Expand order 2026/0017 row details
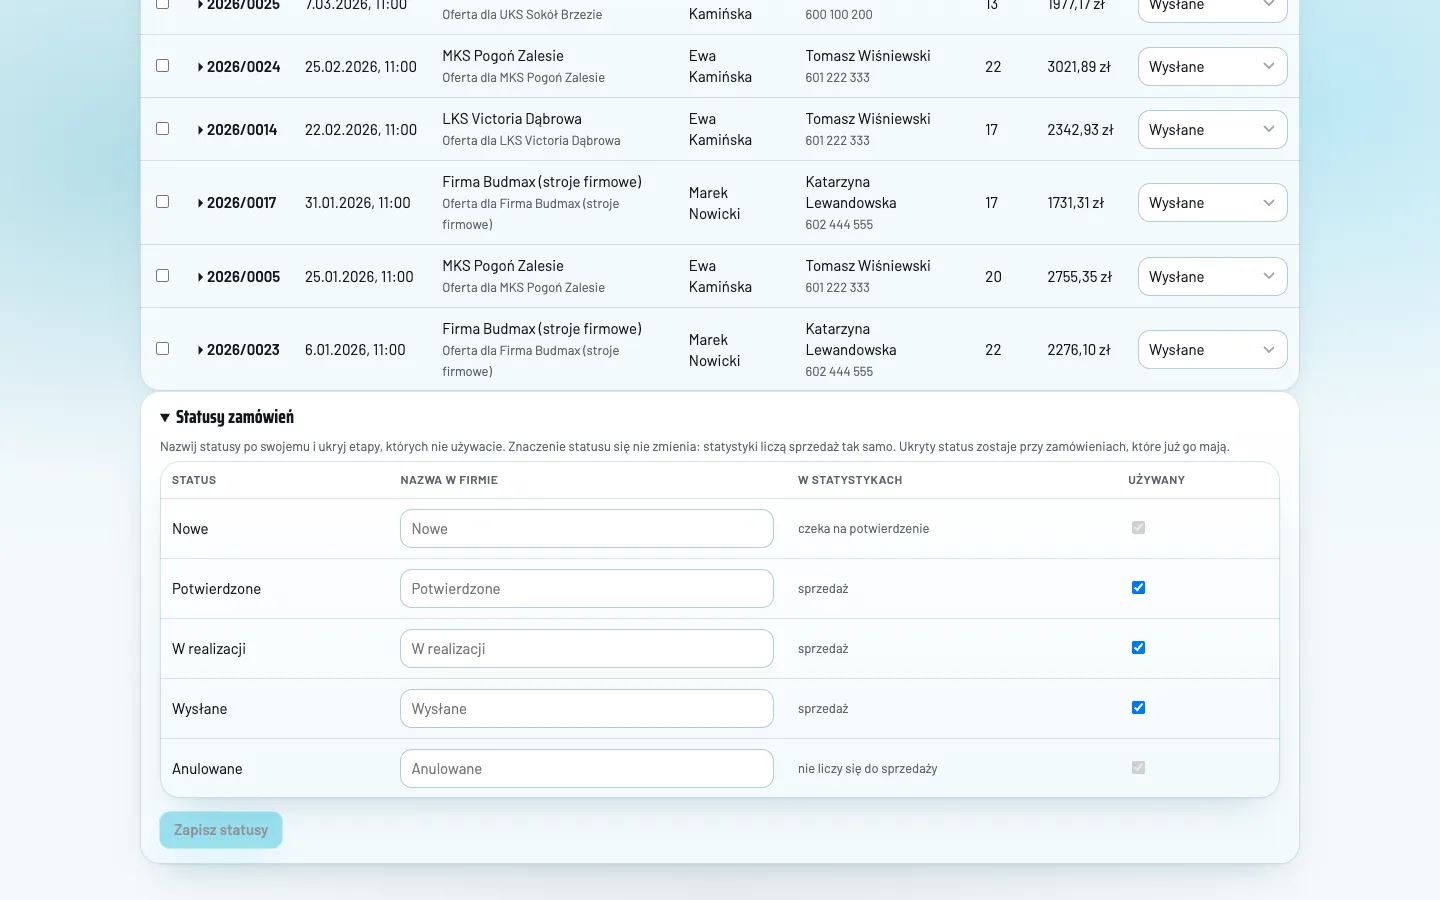Screen dimensions: 1440x900 click(237, 203)
